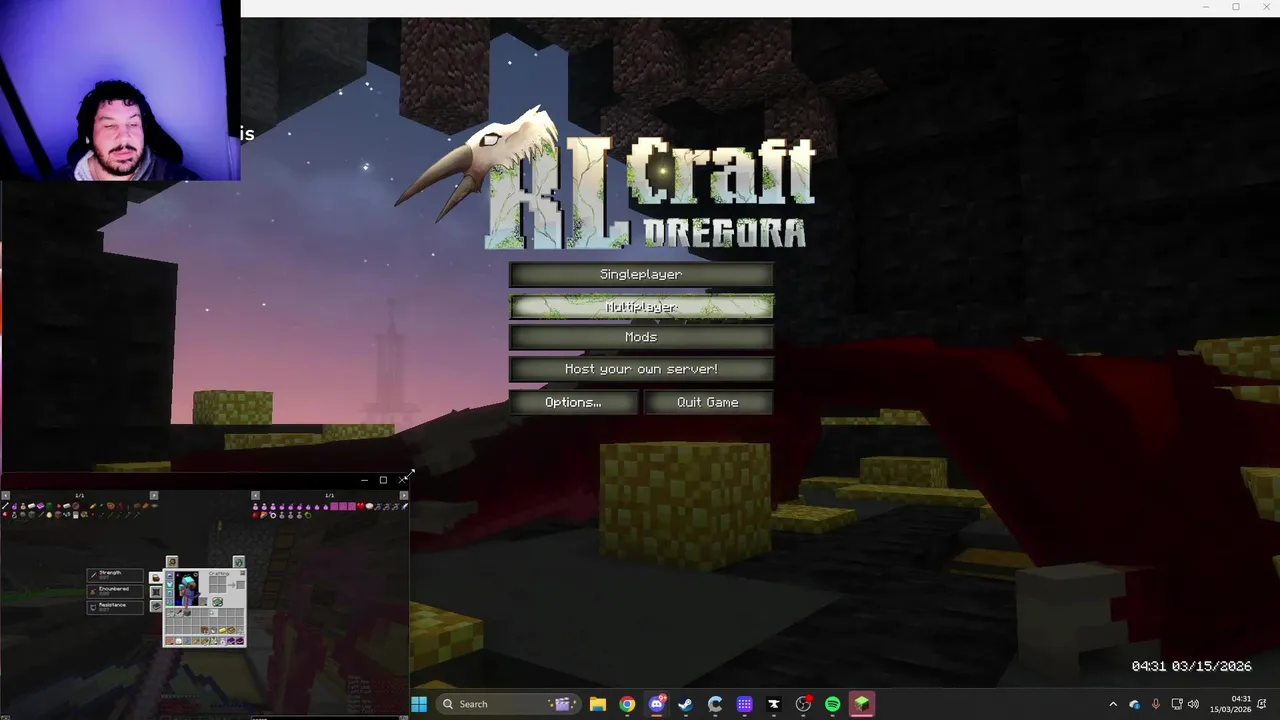Open the volume tray icon
Screen dimensions: 1280x720
(1193, 704)
